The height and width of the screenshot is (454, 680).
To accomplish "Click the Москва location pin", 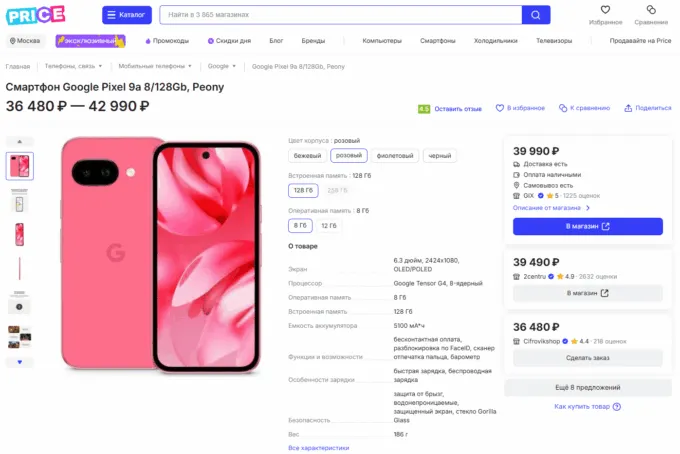I will 14,41.
